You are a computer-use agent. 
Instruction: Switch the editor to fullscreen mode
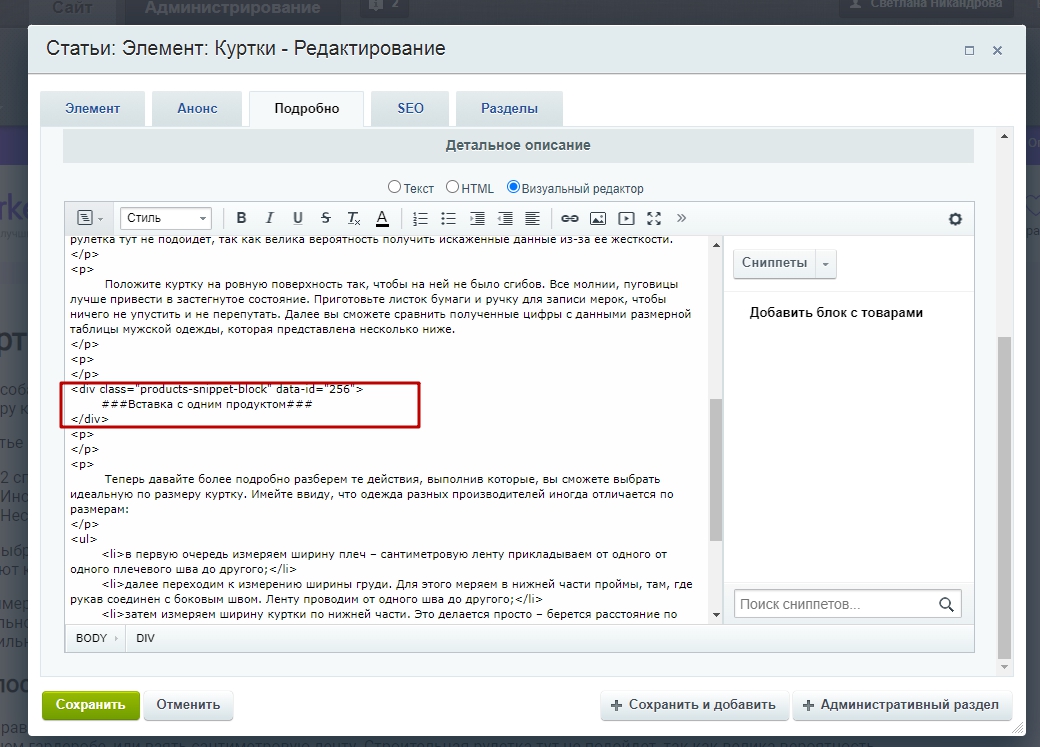[x=654, y=218]
